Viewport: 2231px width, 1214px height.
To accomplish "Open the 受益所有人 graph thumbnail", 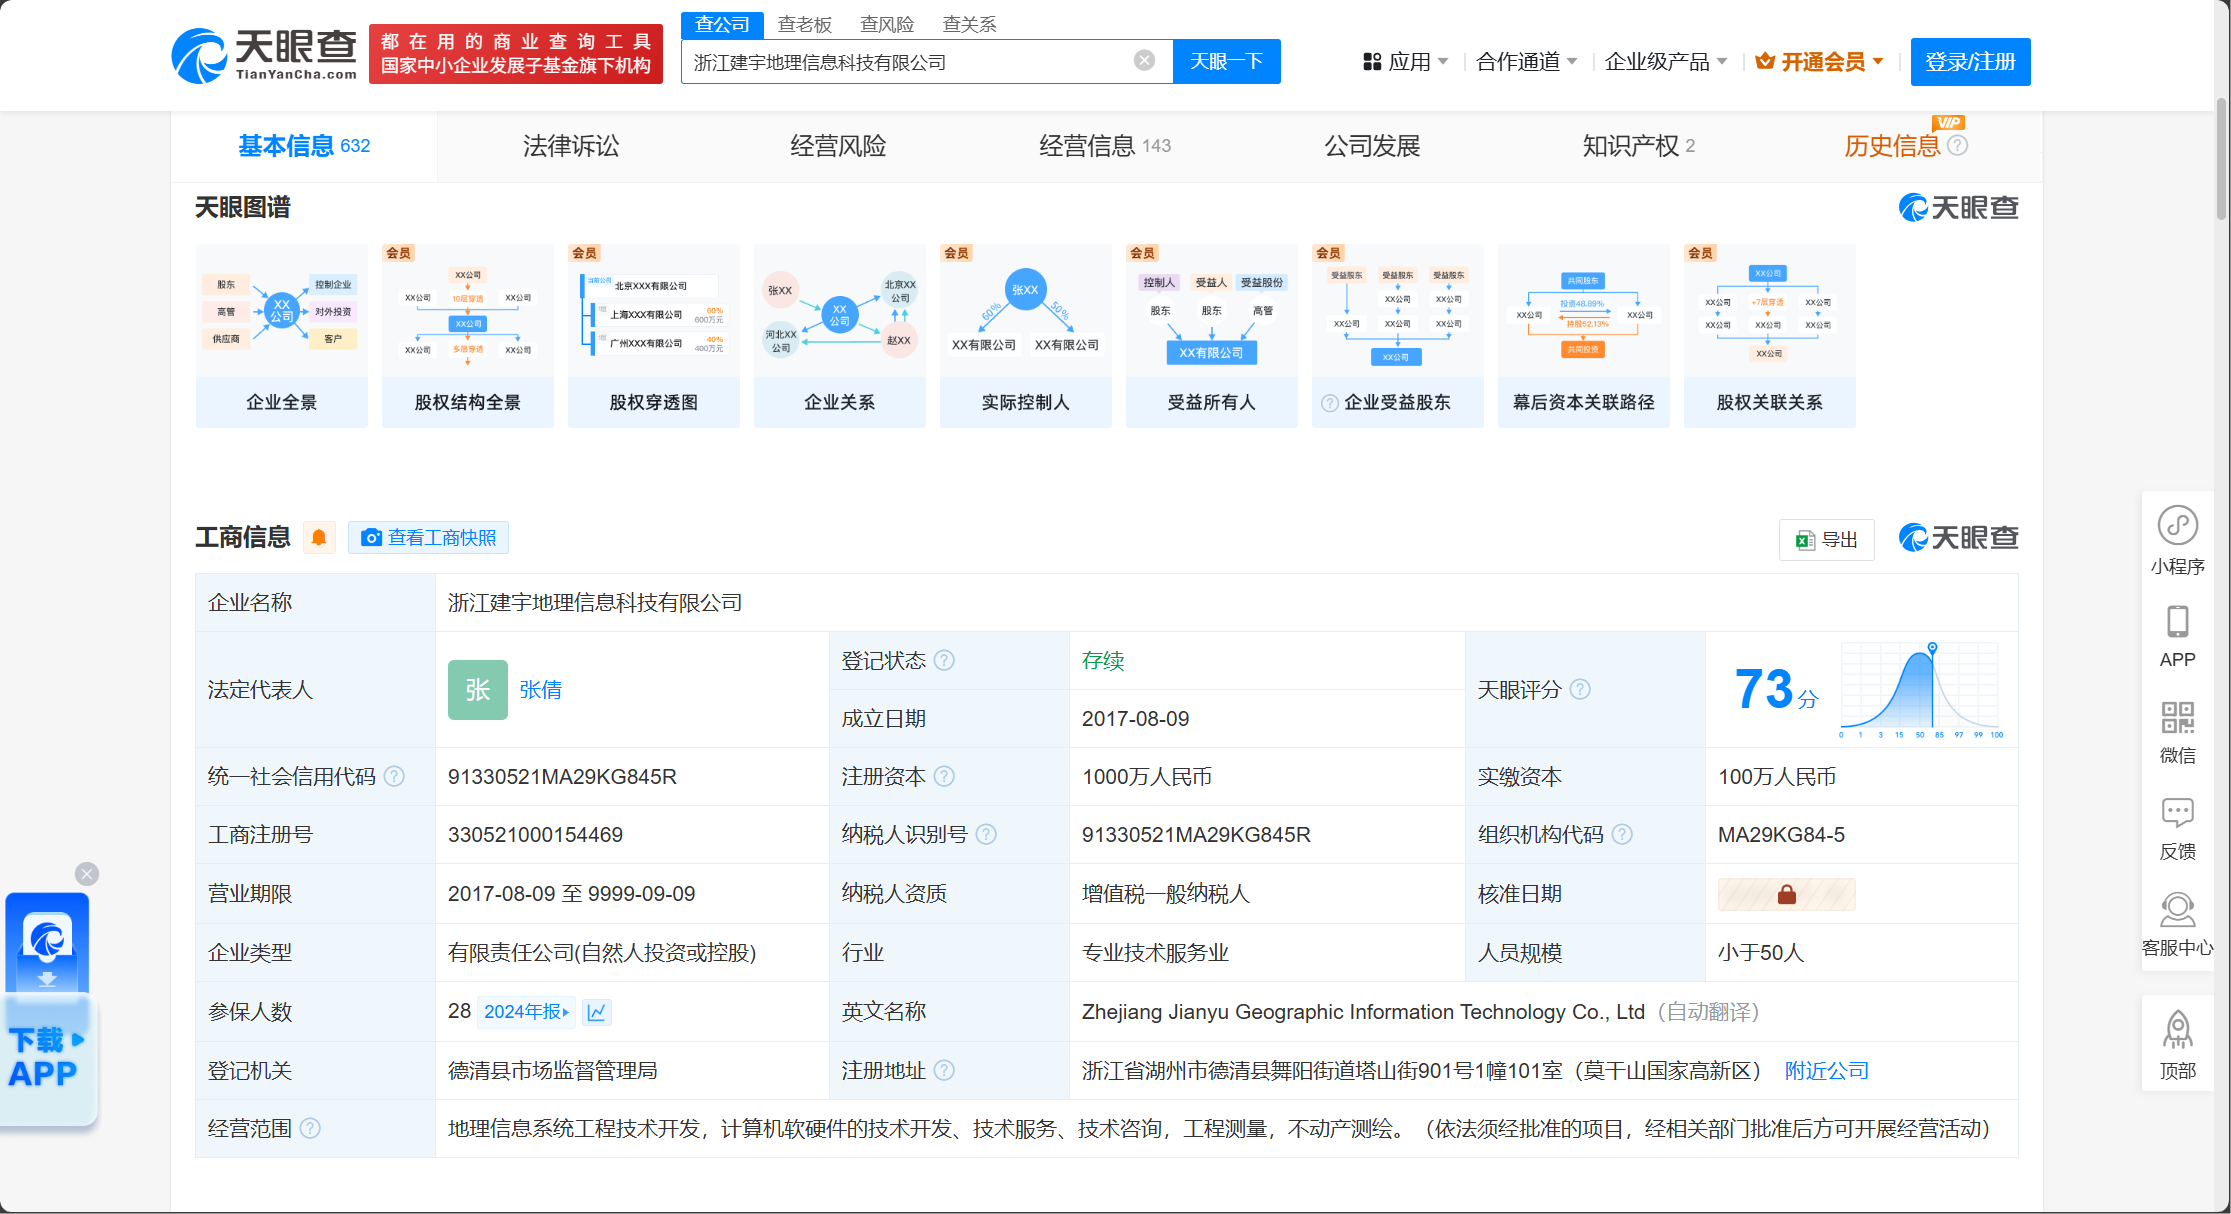I will [x=1212, y=336].
